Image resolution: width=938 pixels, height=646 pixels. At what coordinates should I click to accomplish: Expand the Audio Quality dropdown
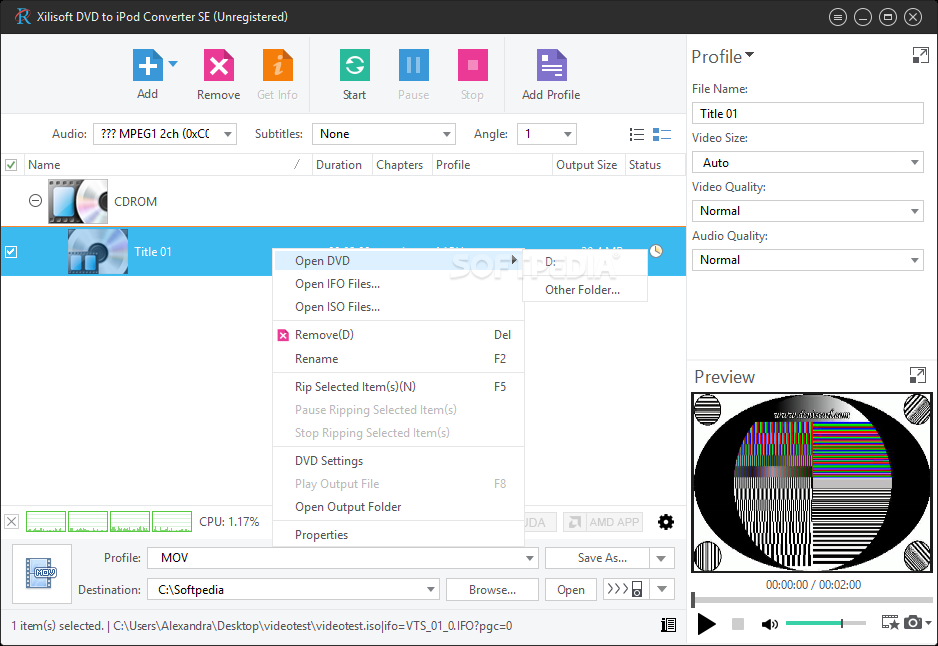point(807,260)
